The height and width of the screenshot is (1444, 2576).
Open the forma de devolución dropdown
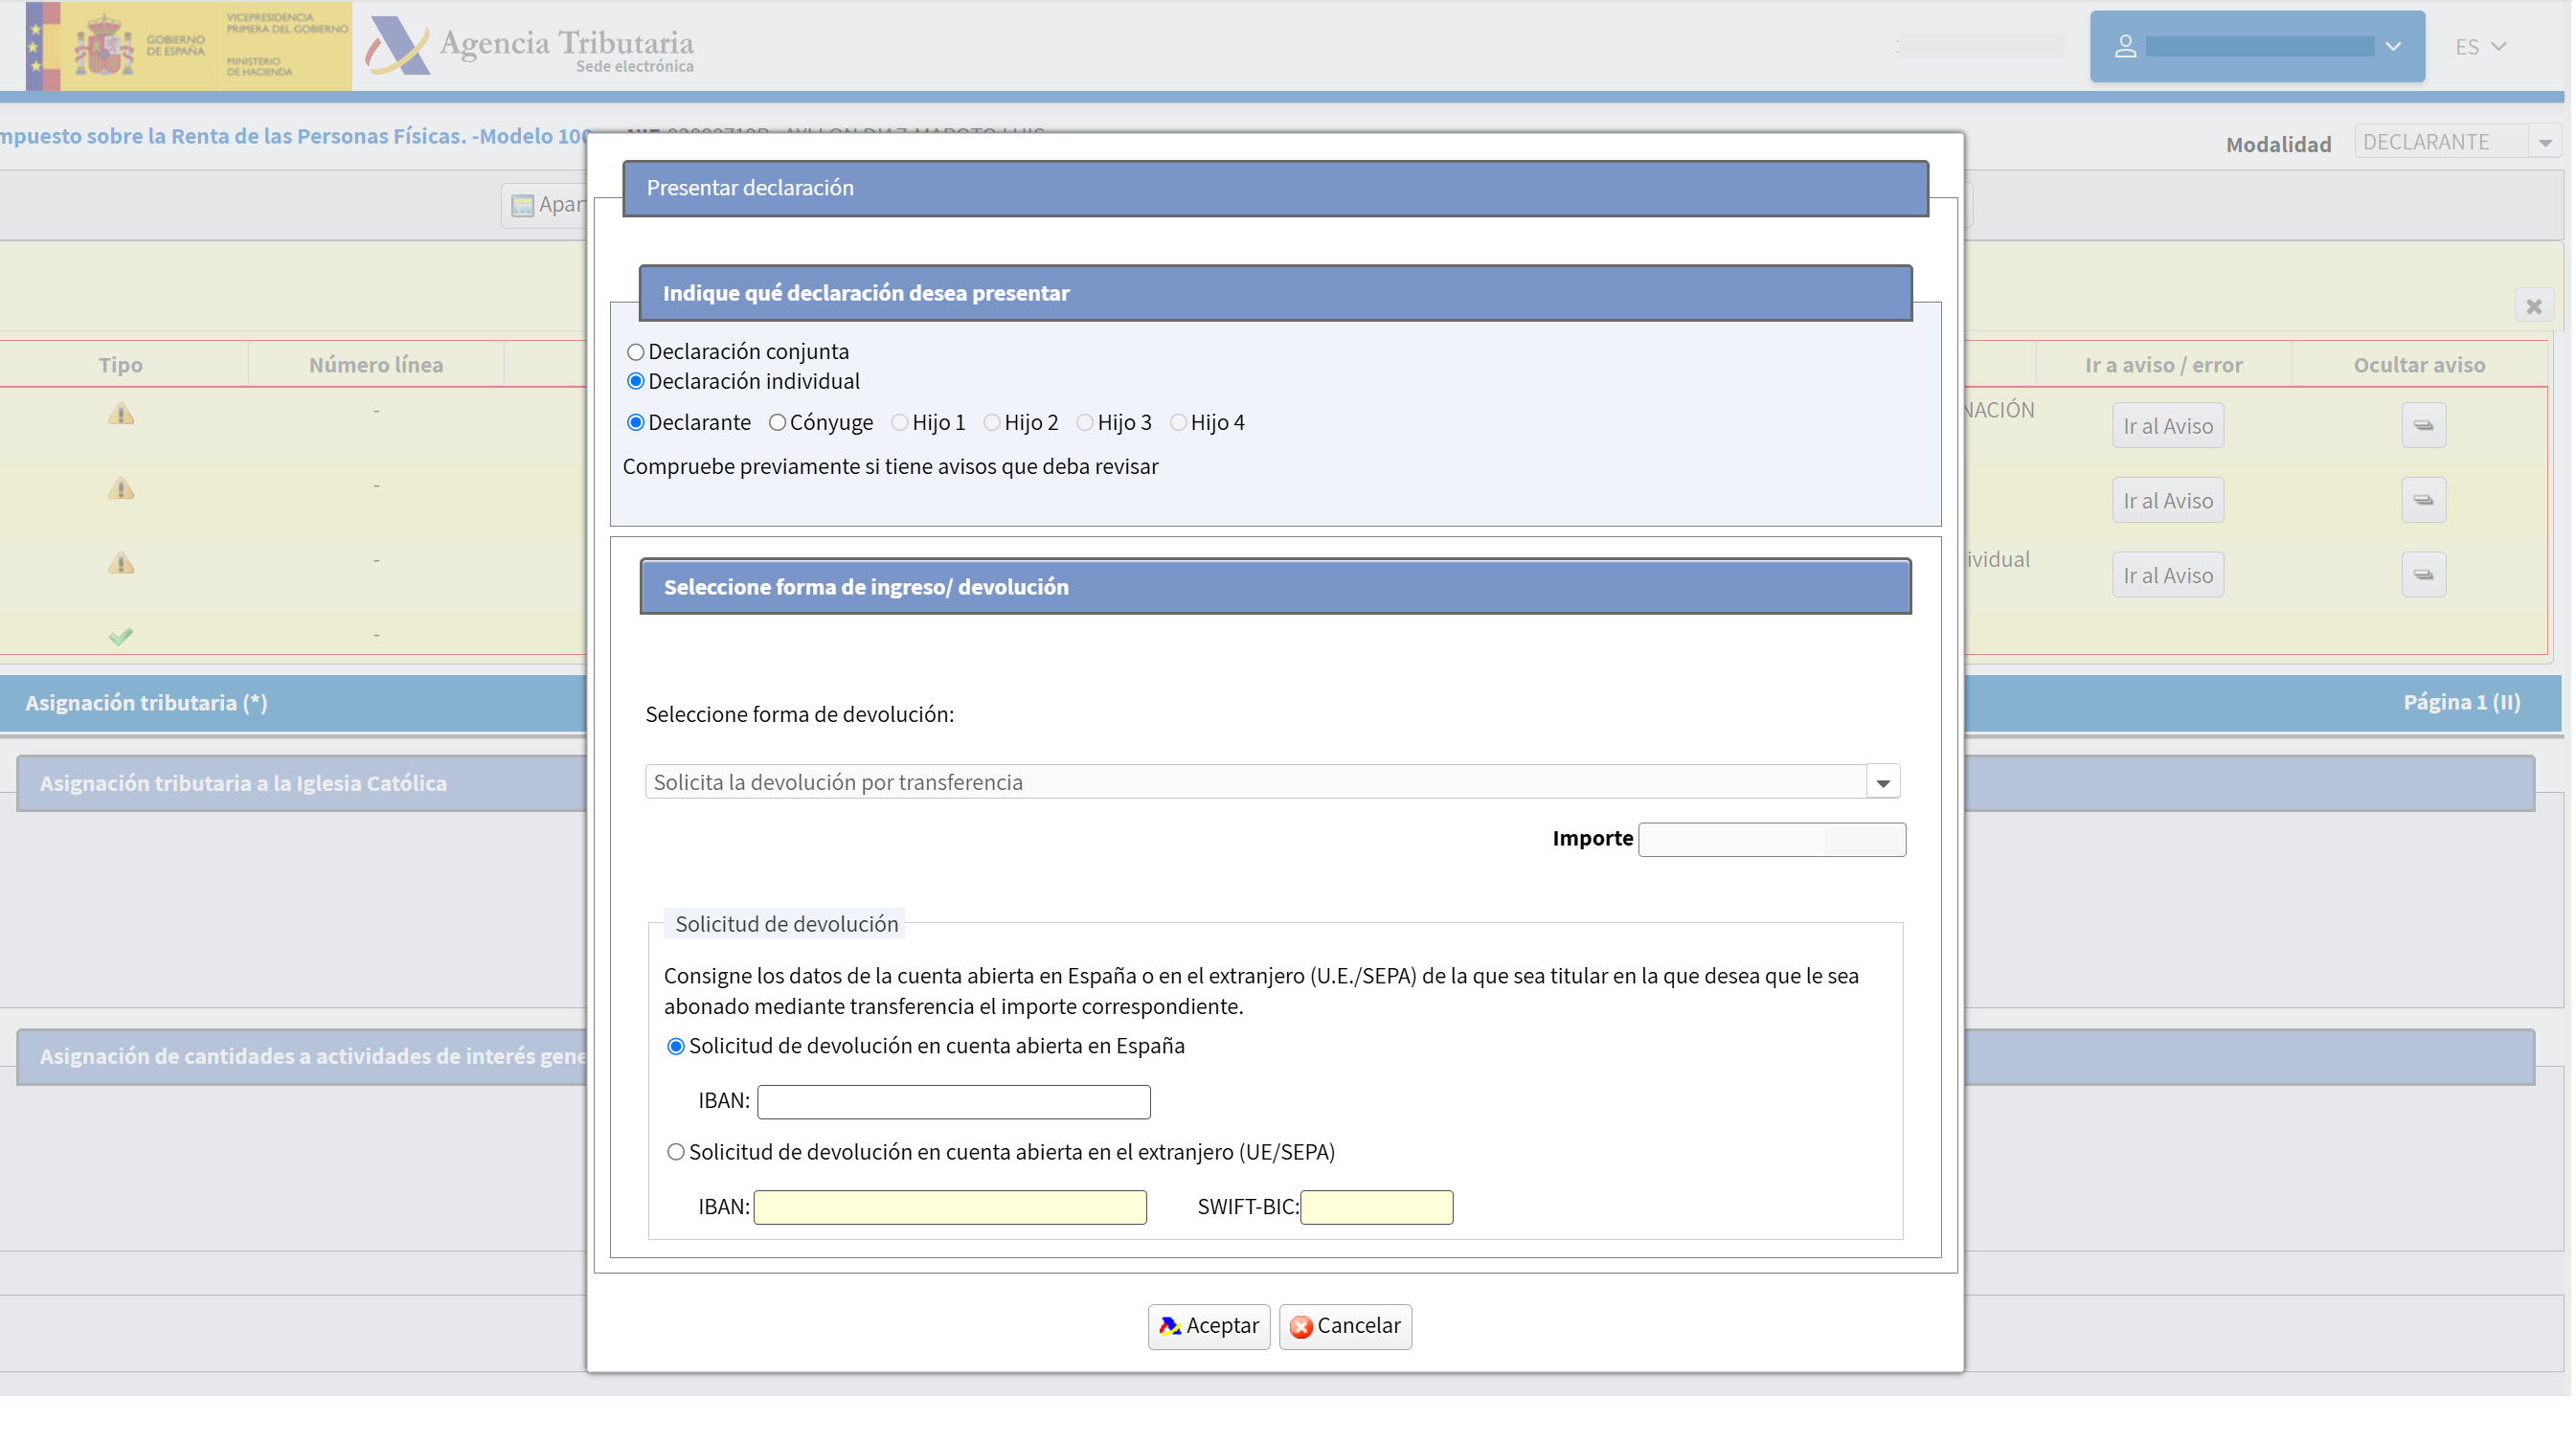click(x=1884, y=781)
